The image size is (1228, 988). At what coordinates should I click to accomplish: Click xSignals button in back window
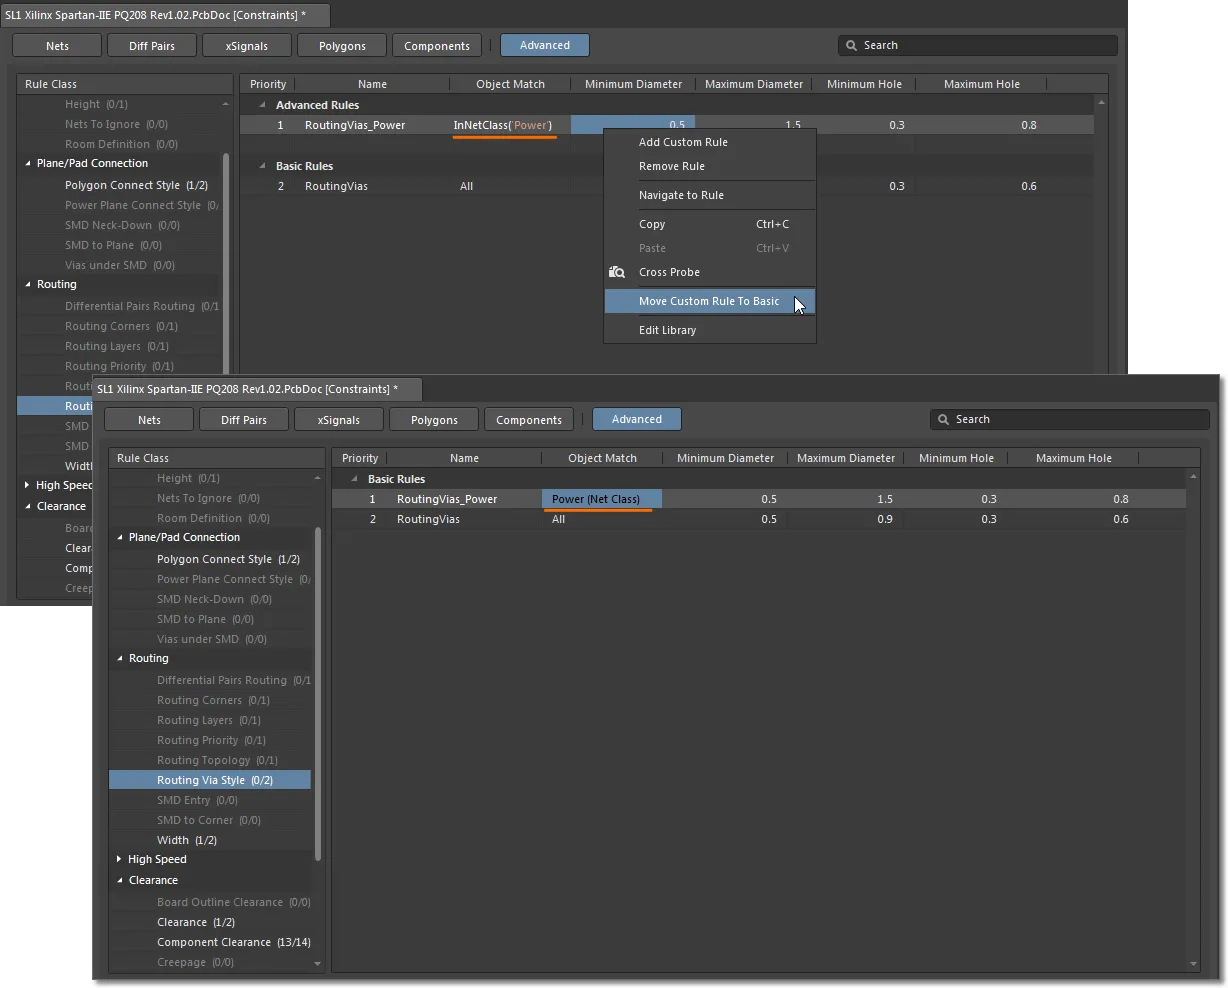click(247, 45)
